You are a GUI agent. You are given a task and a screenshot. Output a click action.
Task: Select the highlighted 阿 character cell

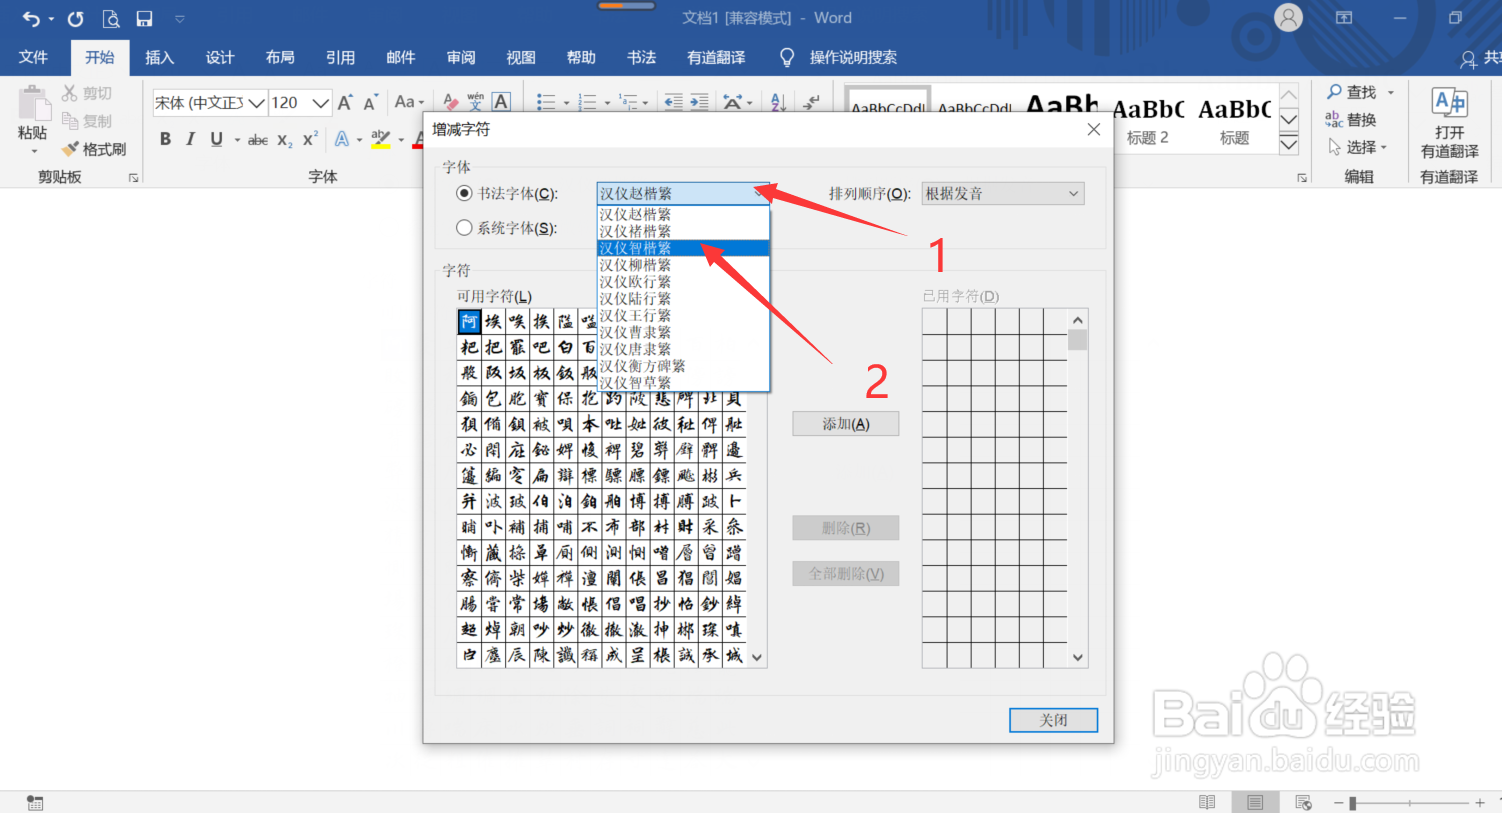(469, 321)
